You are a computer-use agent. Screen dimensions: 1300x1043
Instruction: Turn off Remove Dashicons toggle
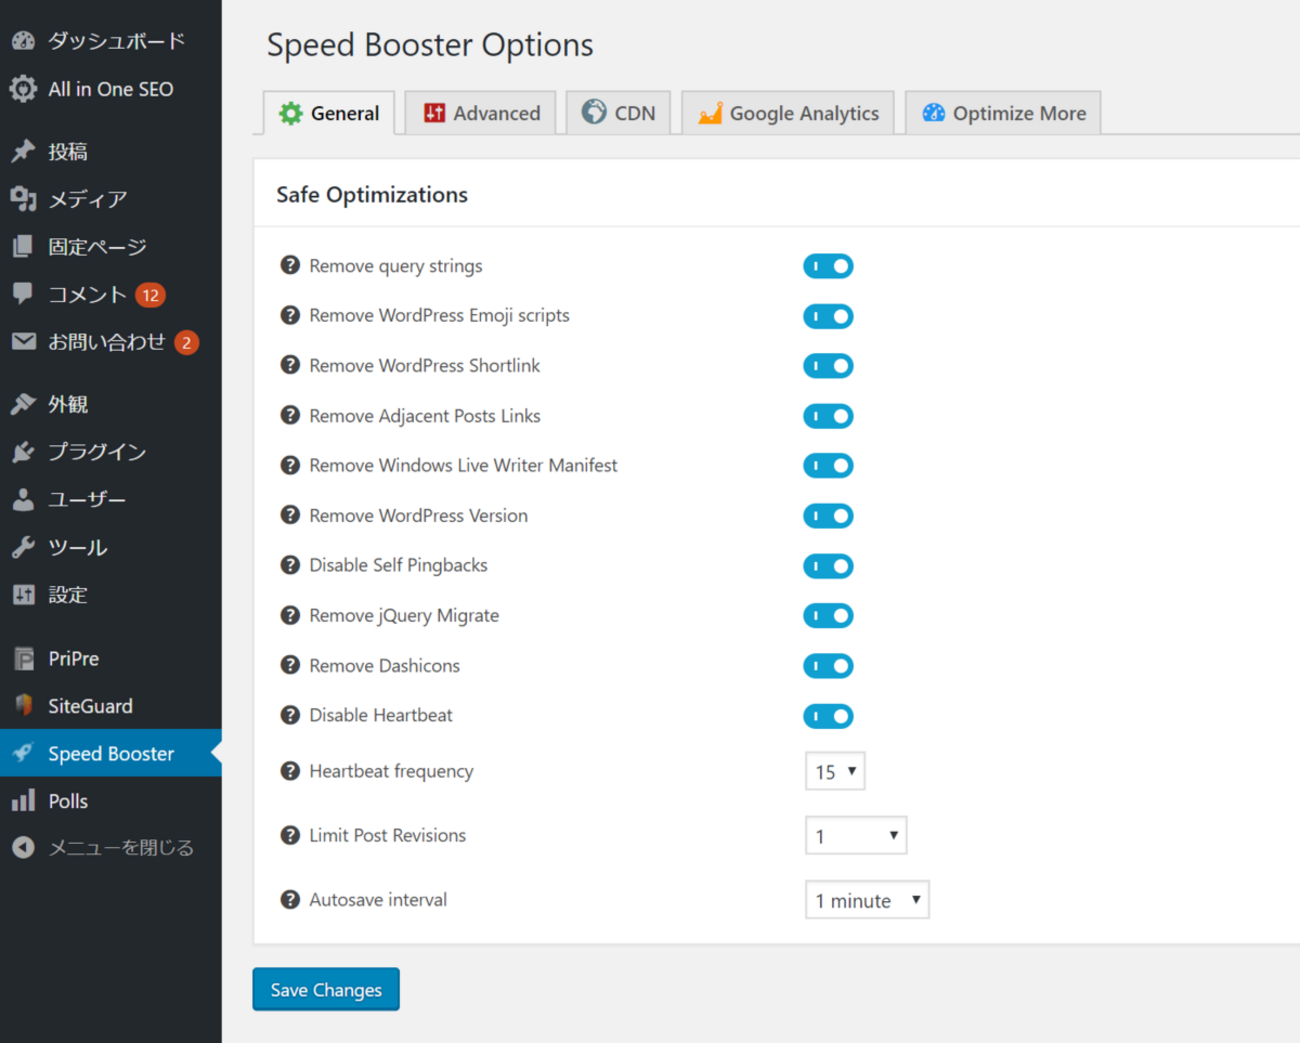click(x=828, y=666)
